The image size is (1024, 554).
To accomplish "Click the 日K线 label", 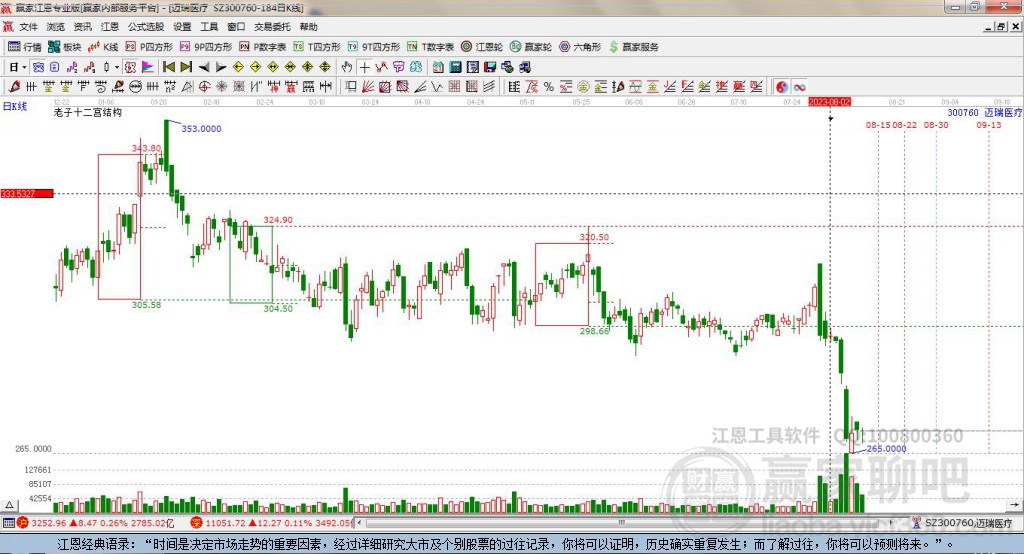I will (14, 106).
